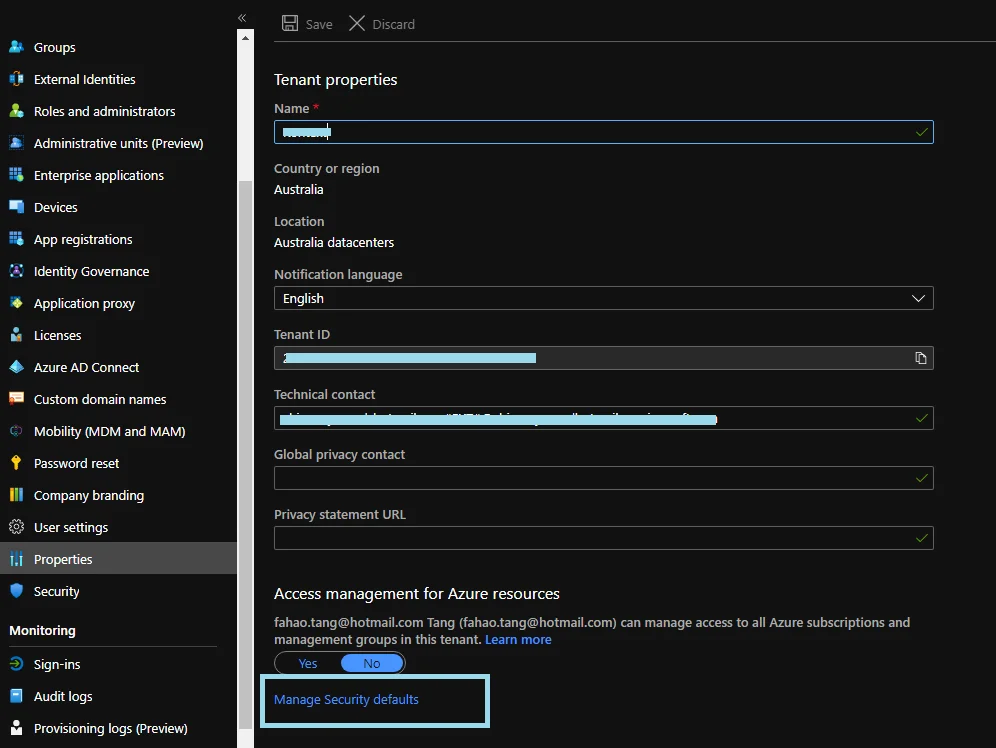Open the Notification language dropdown
This screenshot has width=996, height=748.
(x=603, y=298)
